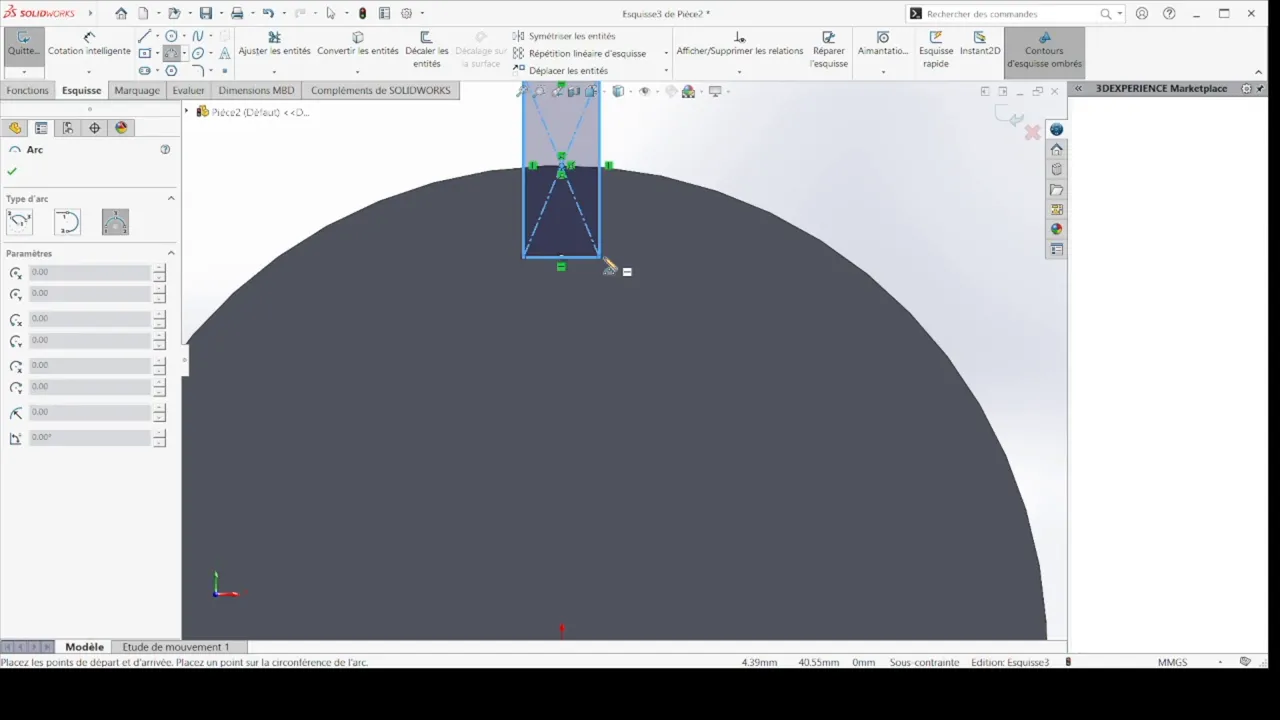Confirm the Arc with green checkmark
The height and width of the screenshot is (720, 1280).
click(12, 171)
